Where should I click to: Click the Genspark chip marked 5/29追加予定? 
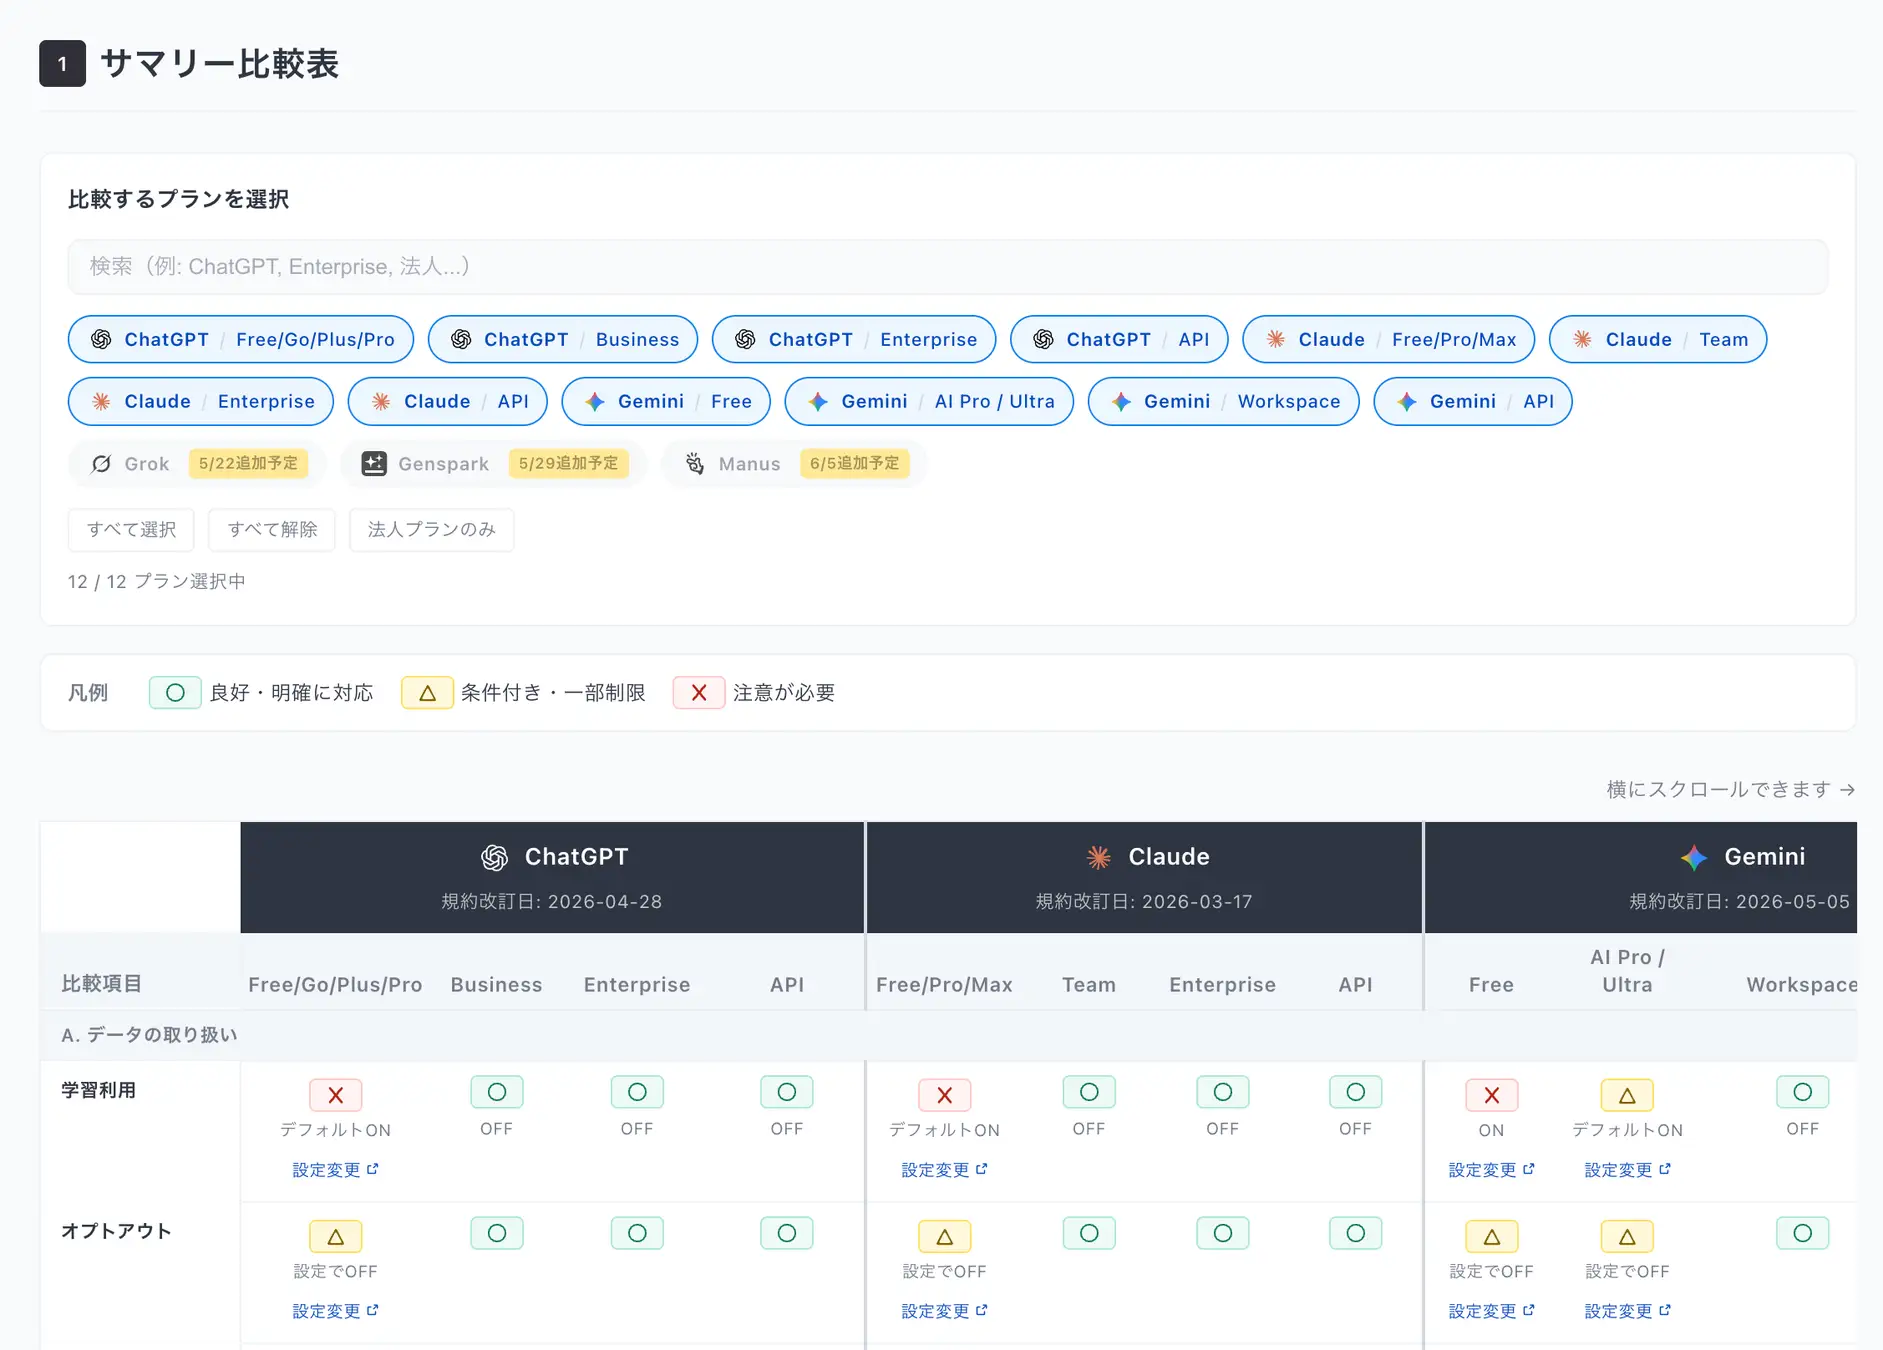click(x=494, y=464)
